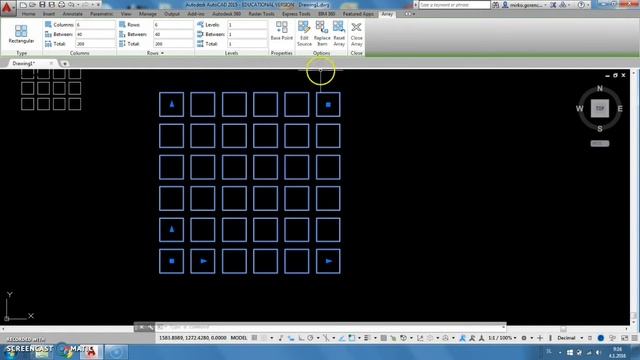Switch to the Insert ribbon tab

click(x=49, y=14)
